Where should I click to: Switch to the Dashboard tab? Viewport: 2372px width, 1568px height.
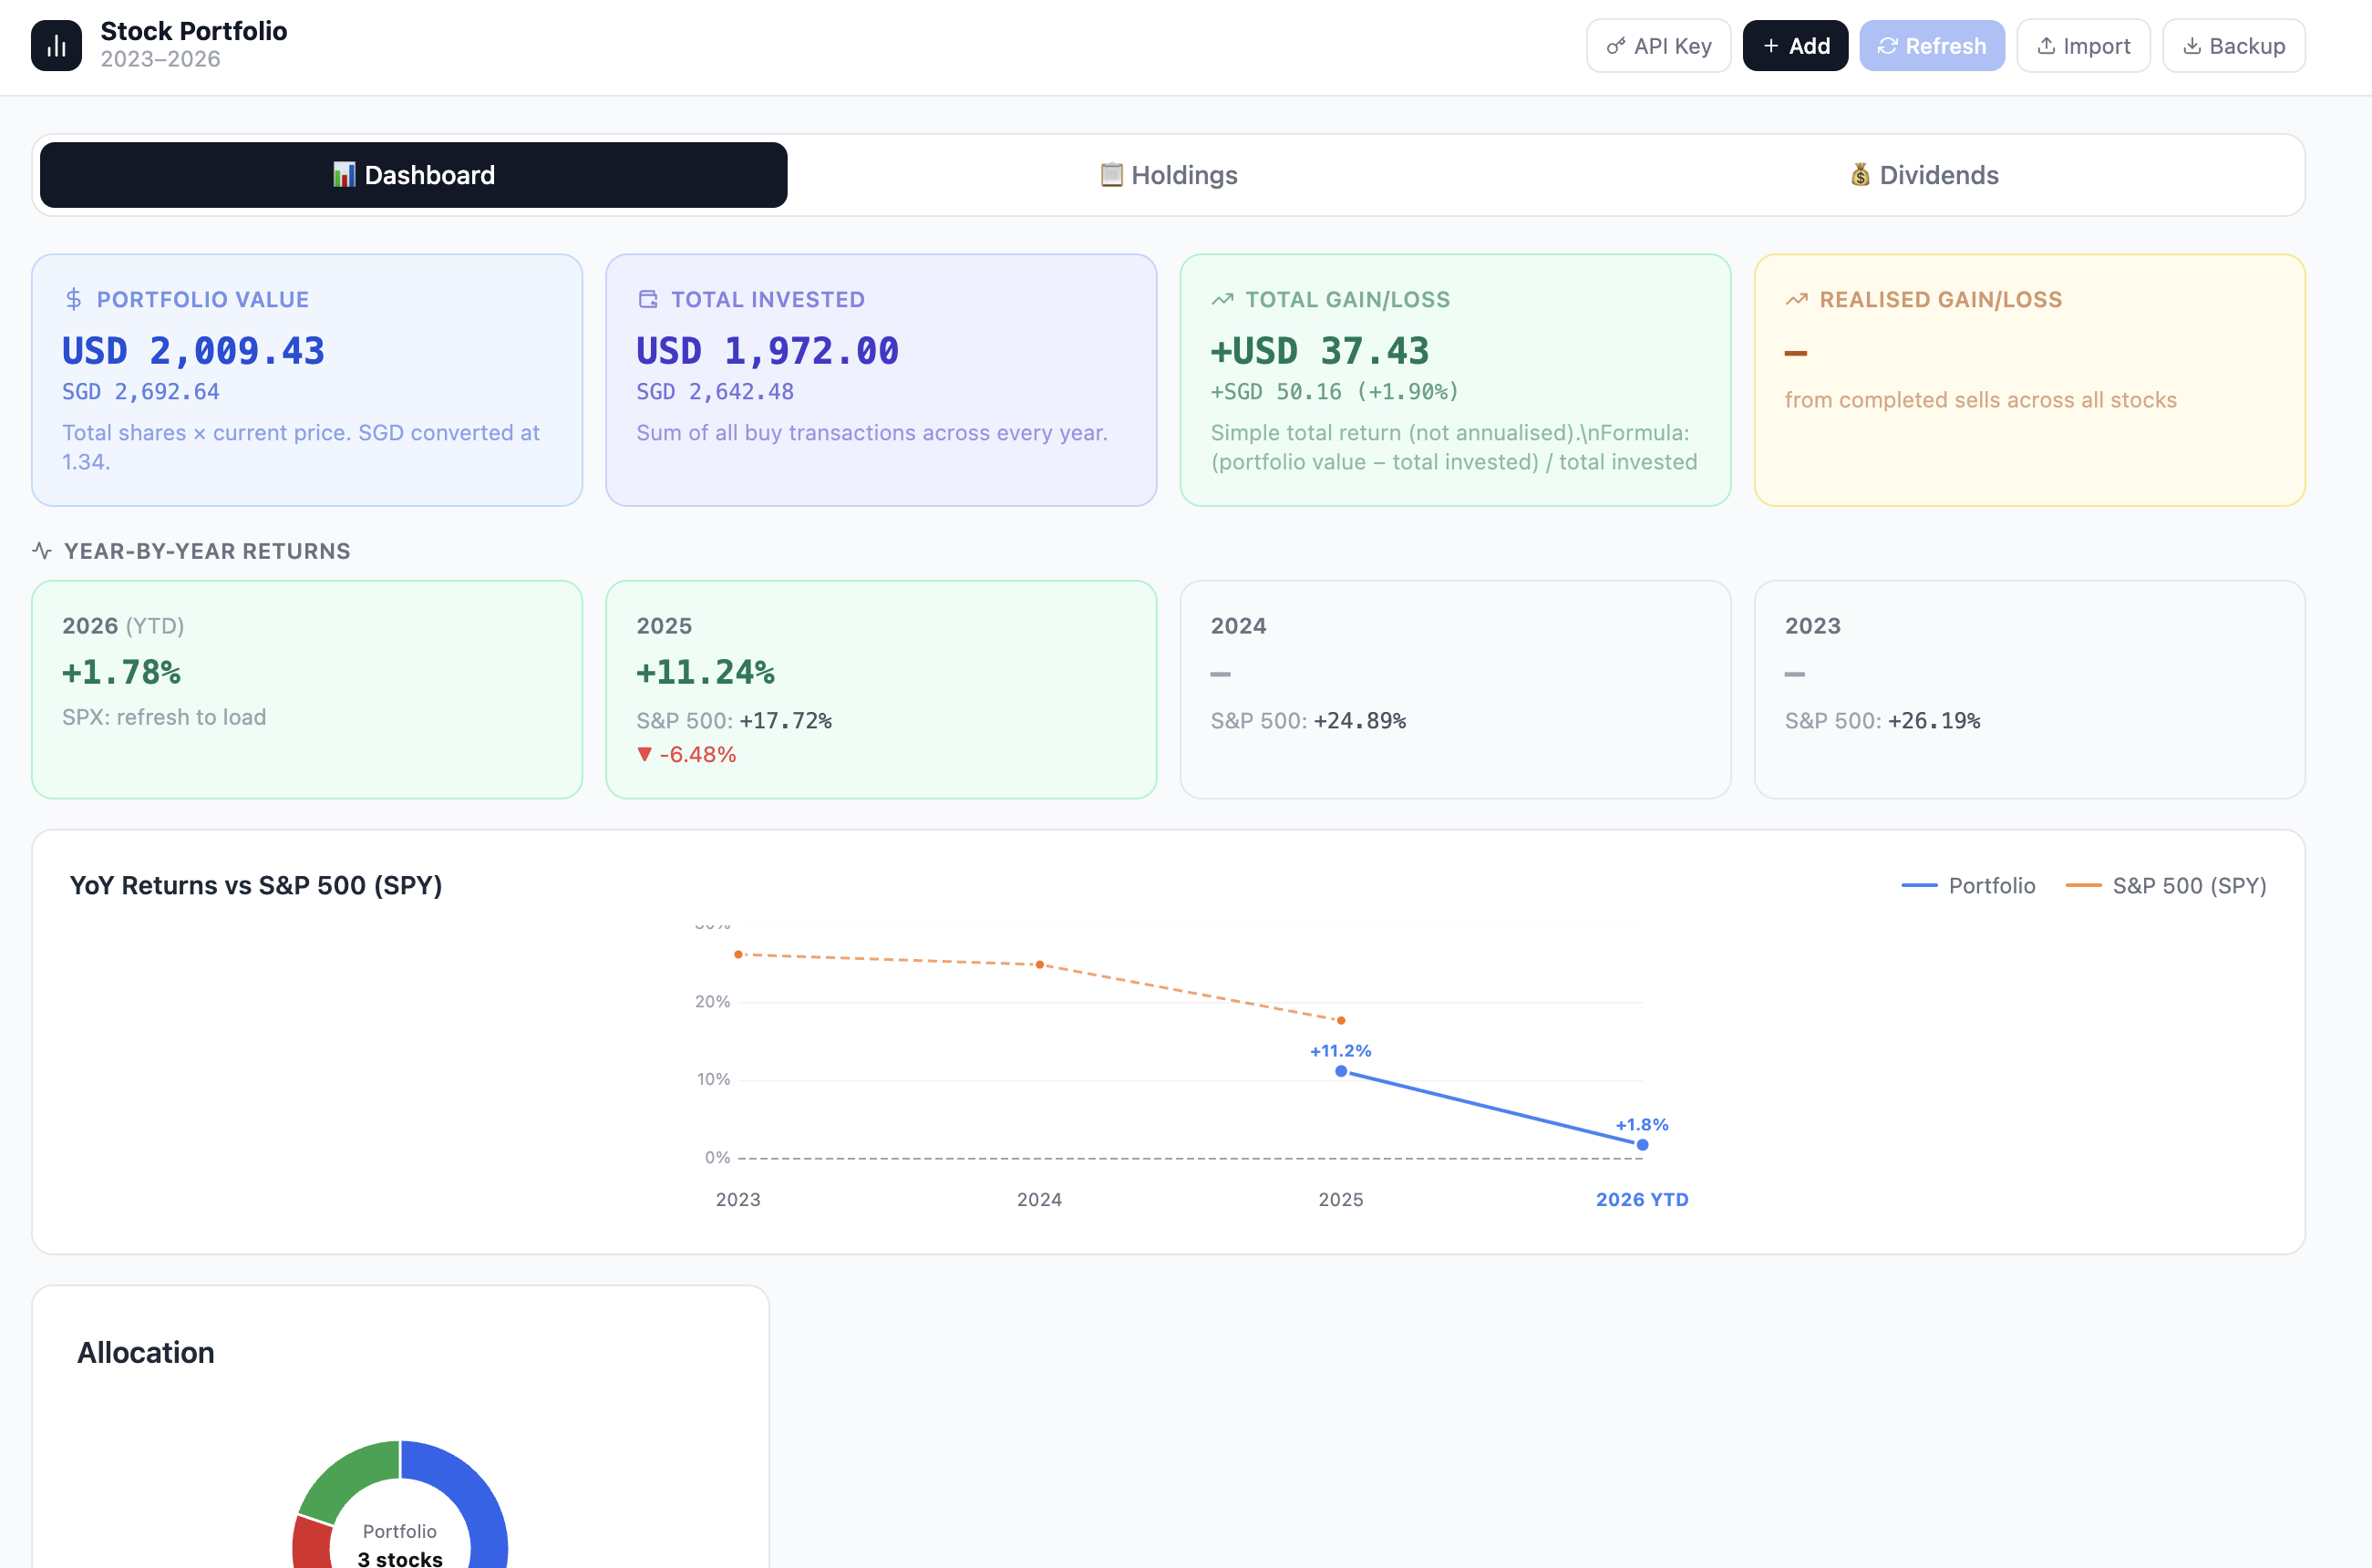(413, 175)
